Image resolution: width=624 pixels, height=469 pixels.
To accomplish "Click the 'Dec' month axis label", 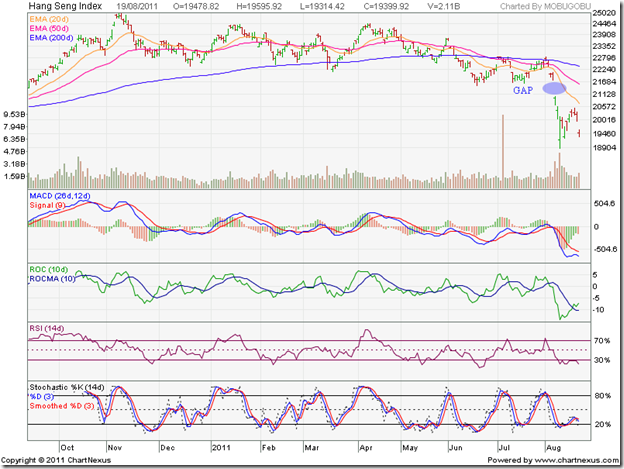I will click(x=168, y=448).
